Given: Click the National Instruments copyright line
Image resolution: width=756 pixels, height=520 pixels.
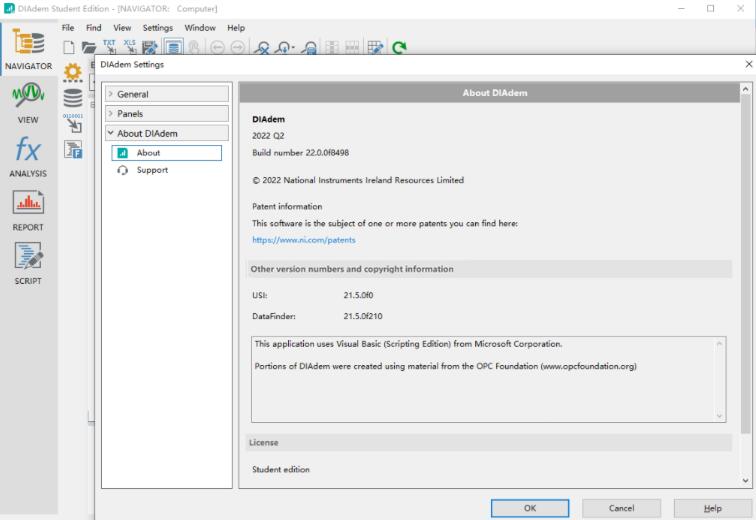Looking at the screenshot, I should [358, 180].
